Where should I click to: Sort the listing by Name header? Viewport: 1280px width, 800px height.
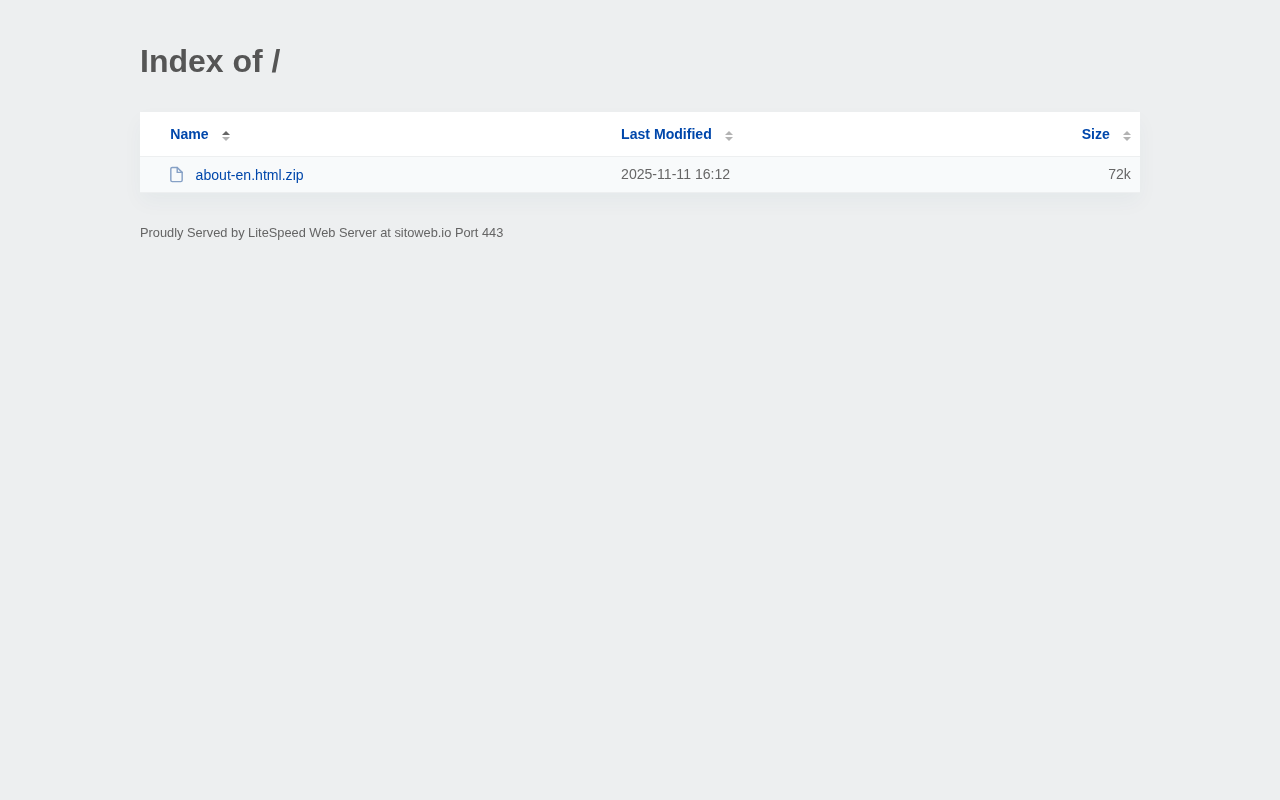tap(189, 134)
